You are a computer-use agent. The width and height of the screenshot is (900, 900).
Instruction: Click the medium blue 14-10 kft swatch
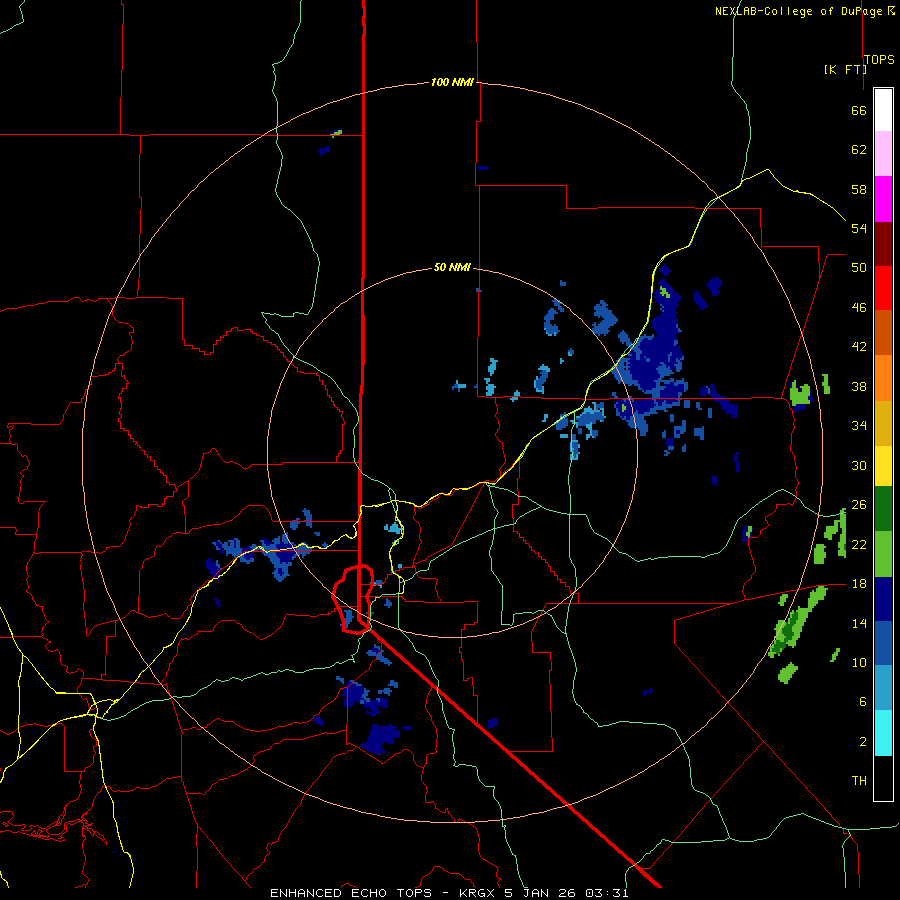(883, 643)
